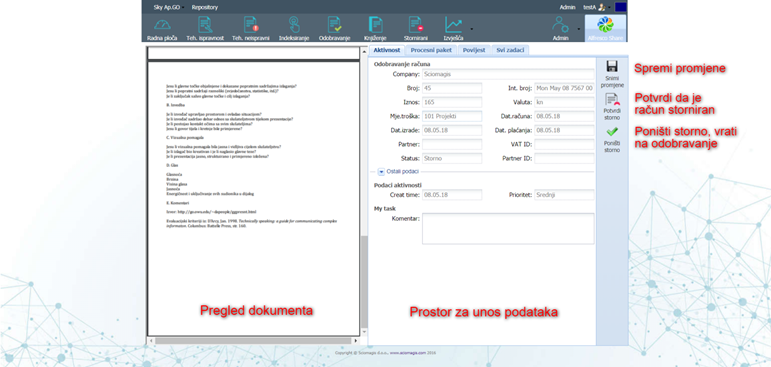Open Teh. ispravnost toolbar icon
The width and height of the screenshot is (771, 367).
(x=205, y=29)
